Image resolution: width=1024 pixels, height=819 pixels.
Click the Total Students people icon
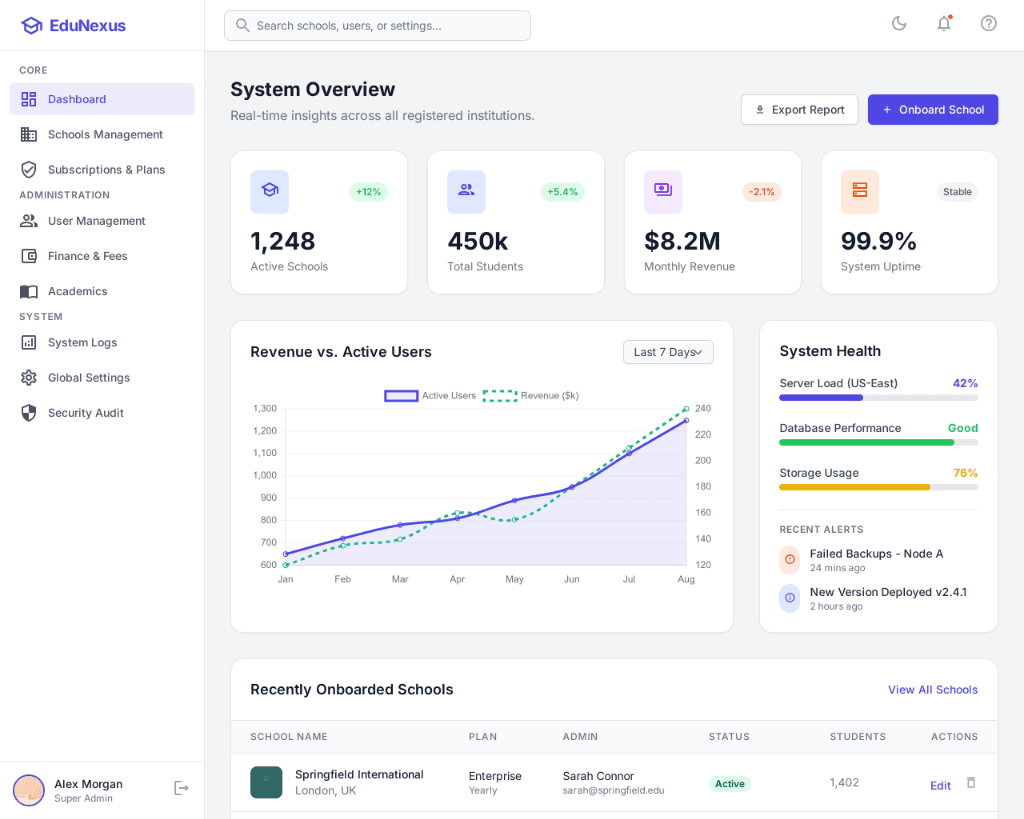point(466,191)
